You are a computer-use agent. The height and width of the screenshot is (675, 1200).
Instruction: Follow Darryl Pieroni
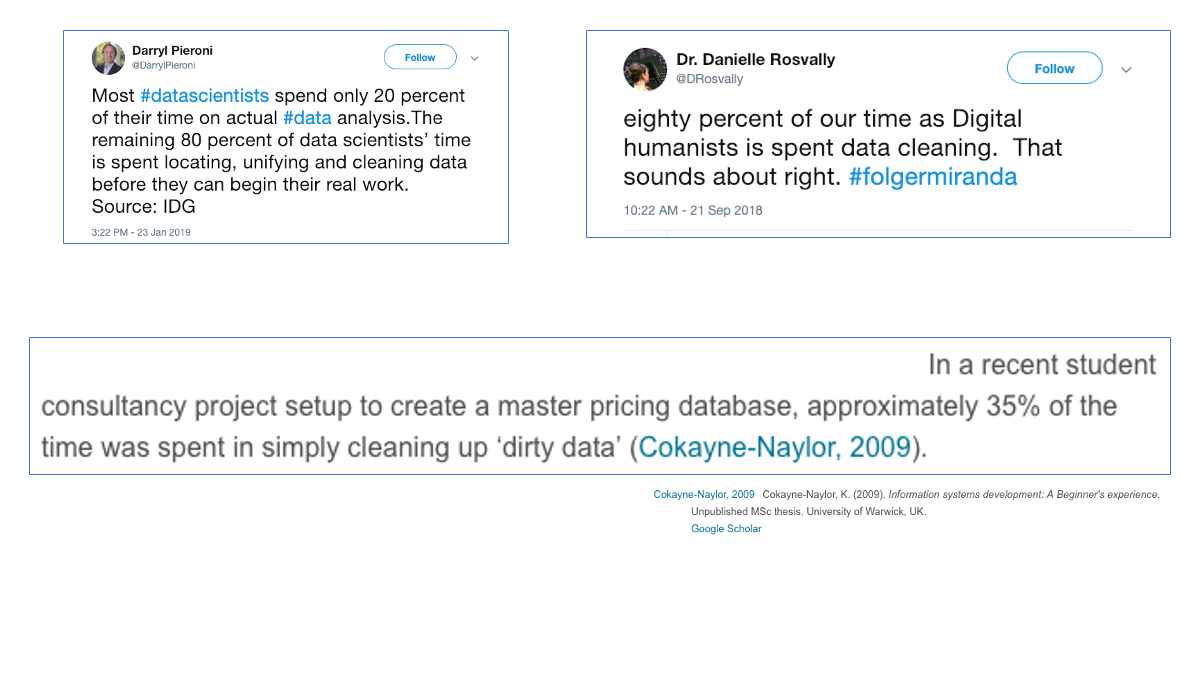point(420,57)
